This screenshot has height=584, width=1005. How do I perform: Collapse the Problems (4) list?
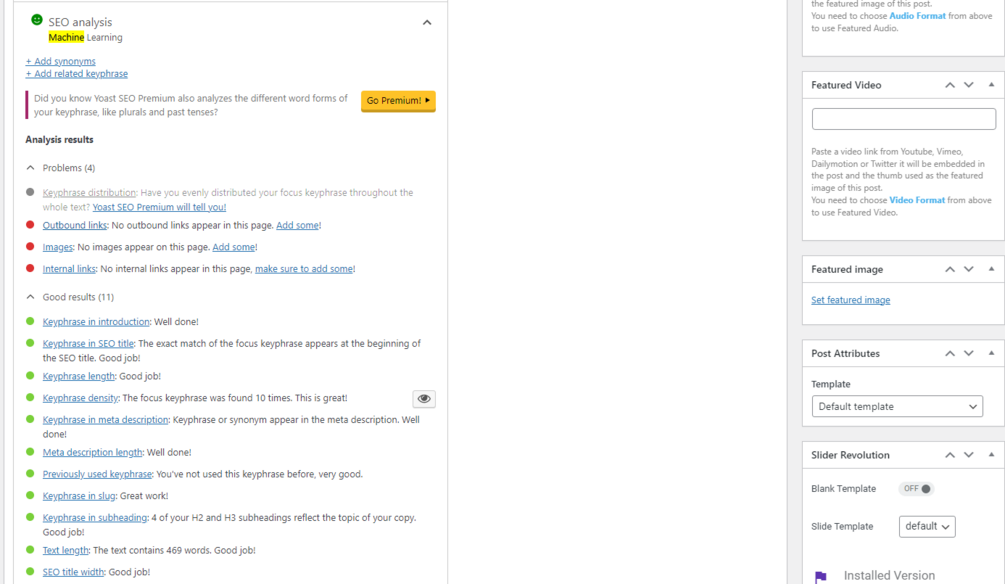(30, 167)
